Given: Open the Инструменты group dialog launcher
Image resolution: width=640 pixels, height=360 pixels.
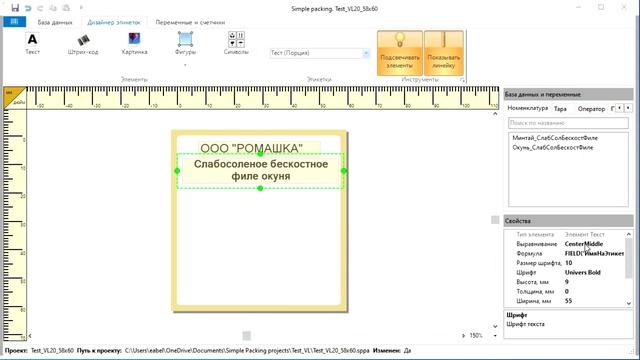Looking at the screenshot, I should [x=462, y=80].
